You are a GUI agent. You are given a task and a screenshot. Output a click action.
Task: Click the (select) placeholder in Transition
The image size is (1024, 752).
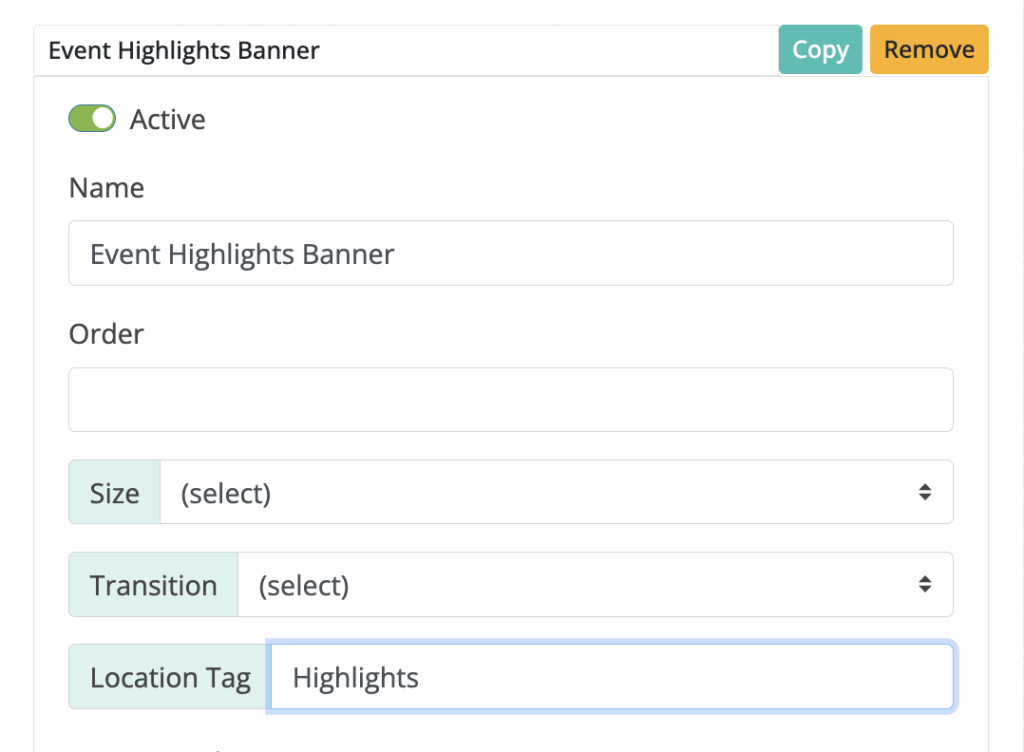304,586
